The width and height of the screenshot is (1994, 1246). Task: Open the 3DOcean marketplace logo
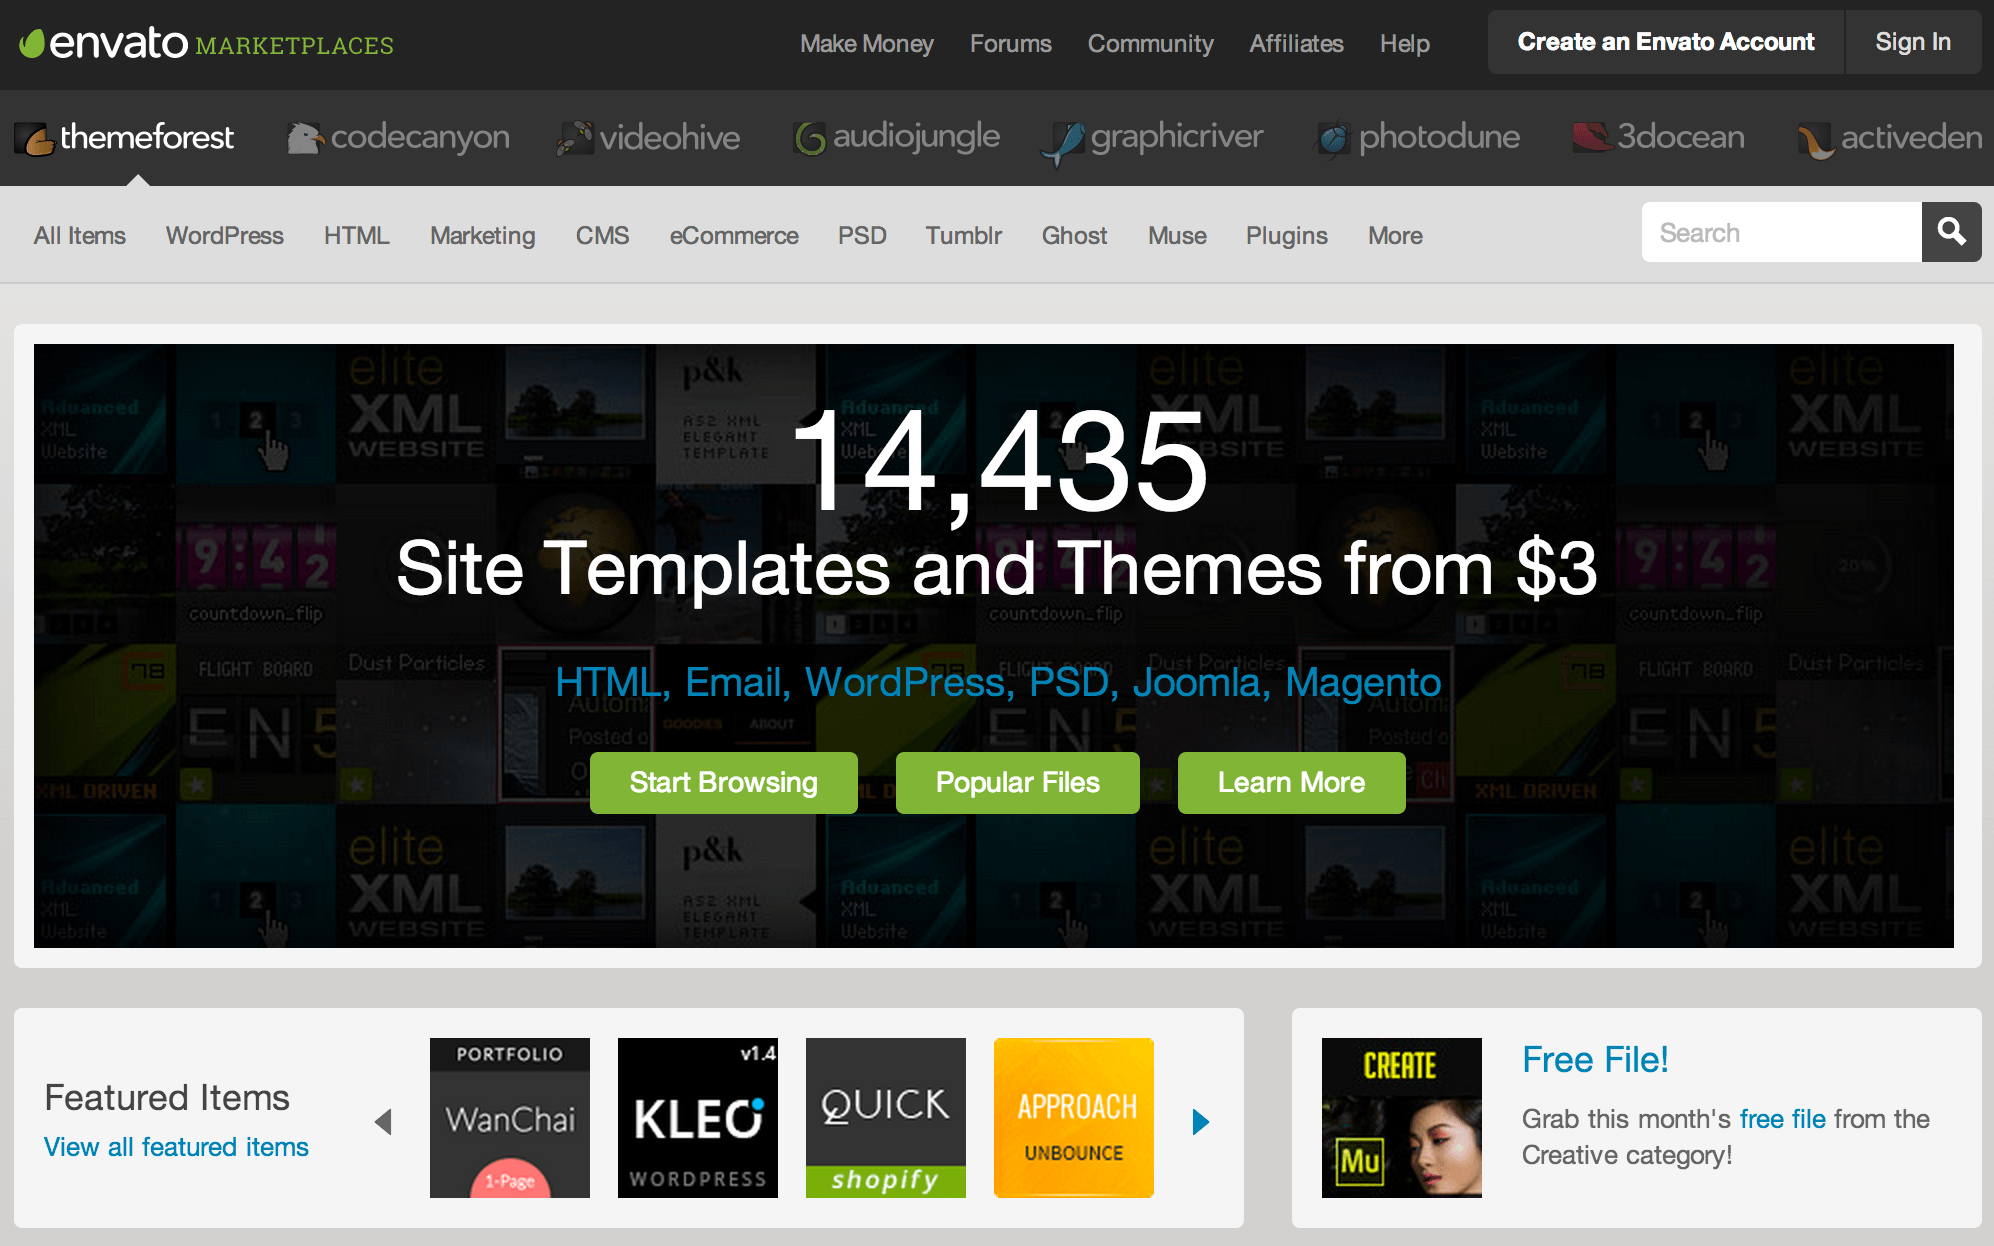coord(1659,137)
